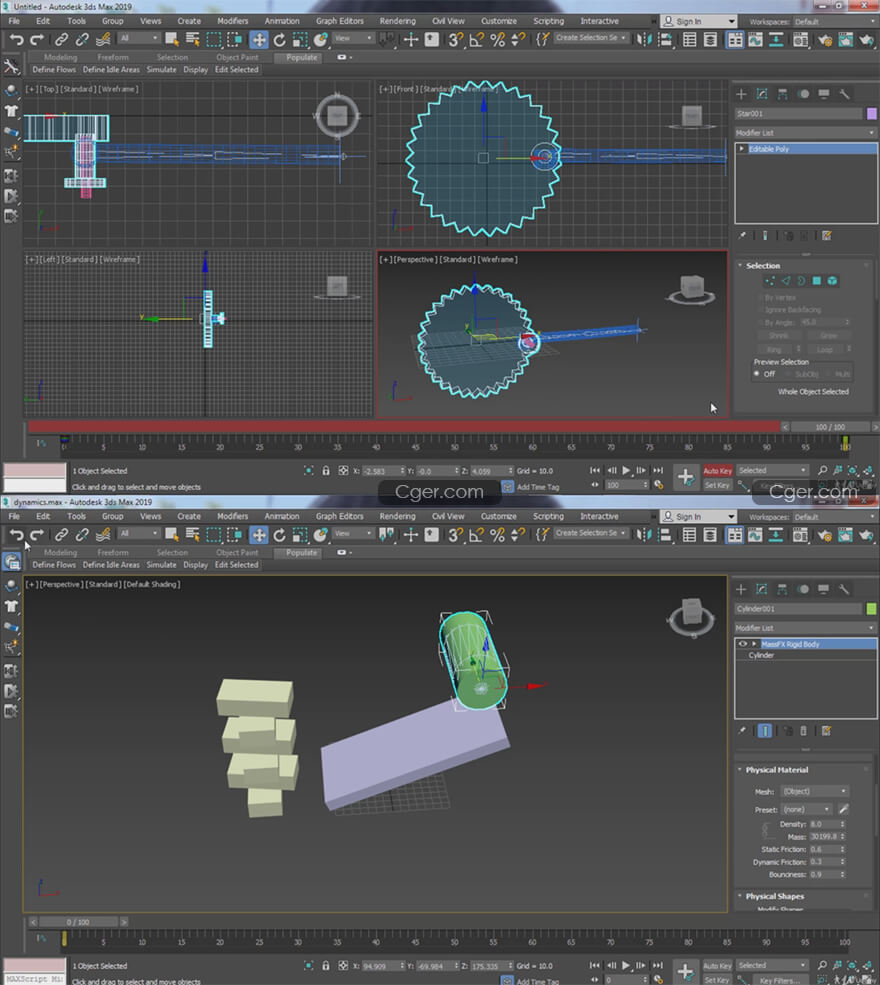Screen dimensions: 880x985
Task: Open Hierarchy tab icon in Untitled command panel
Action: (x=783, y=94)
